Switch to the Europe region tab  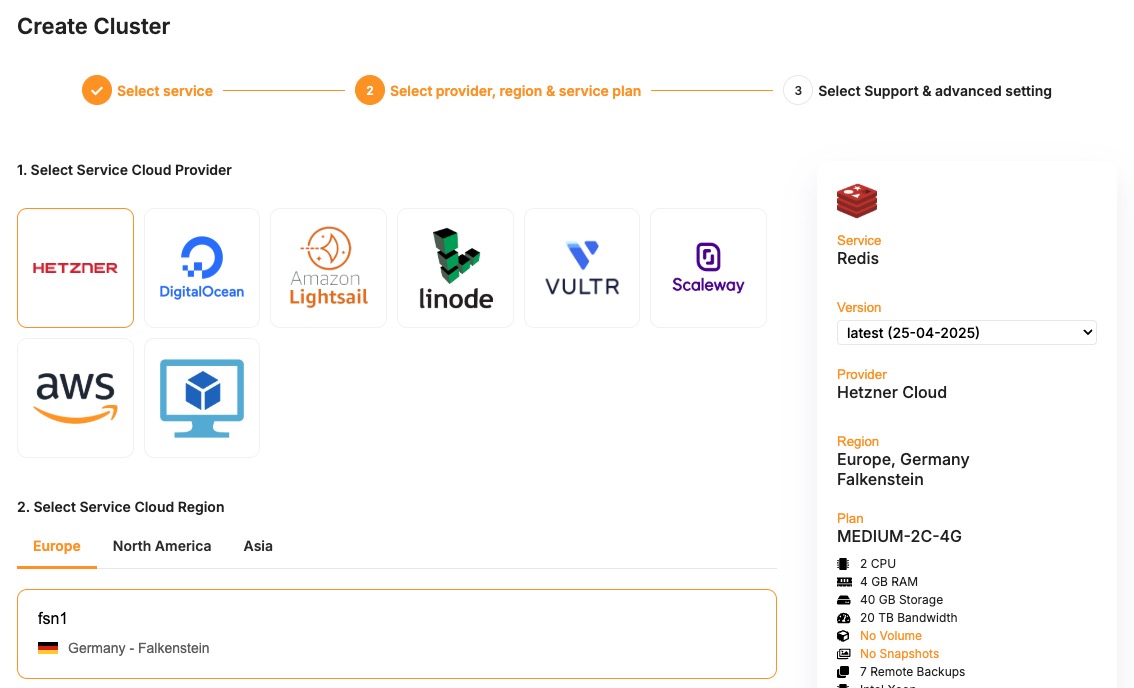(57, 546)
